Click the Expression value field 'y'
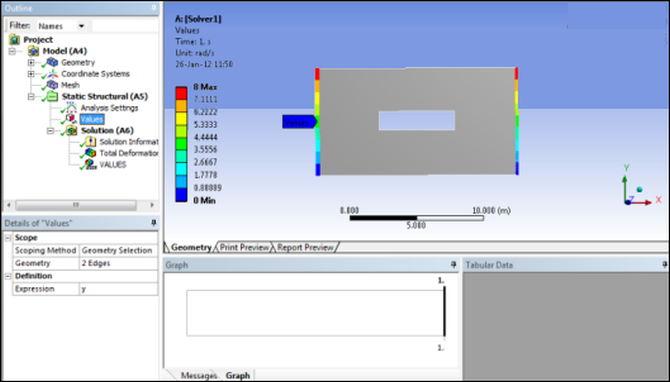Screen dimensions: 670x382 pos(118,289)
